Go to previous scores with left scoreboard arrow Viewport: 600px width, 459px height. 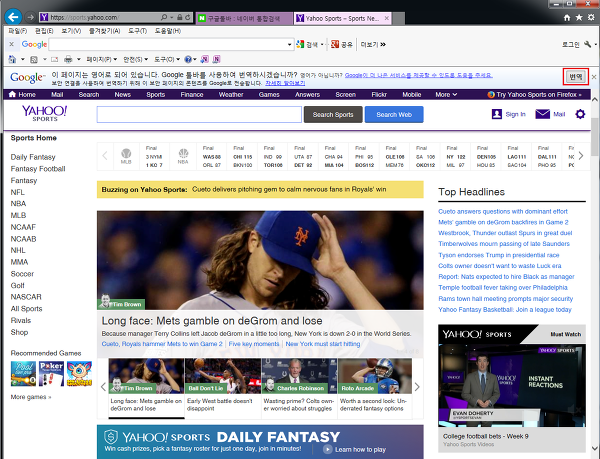(105, 156)
